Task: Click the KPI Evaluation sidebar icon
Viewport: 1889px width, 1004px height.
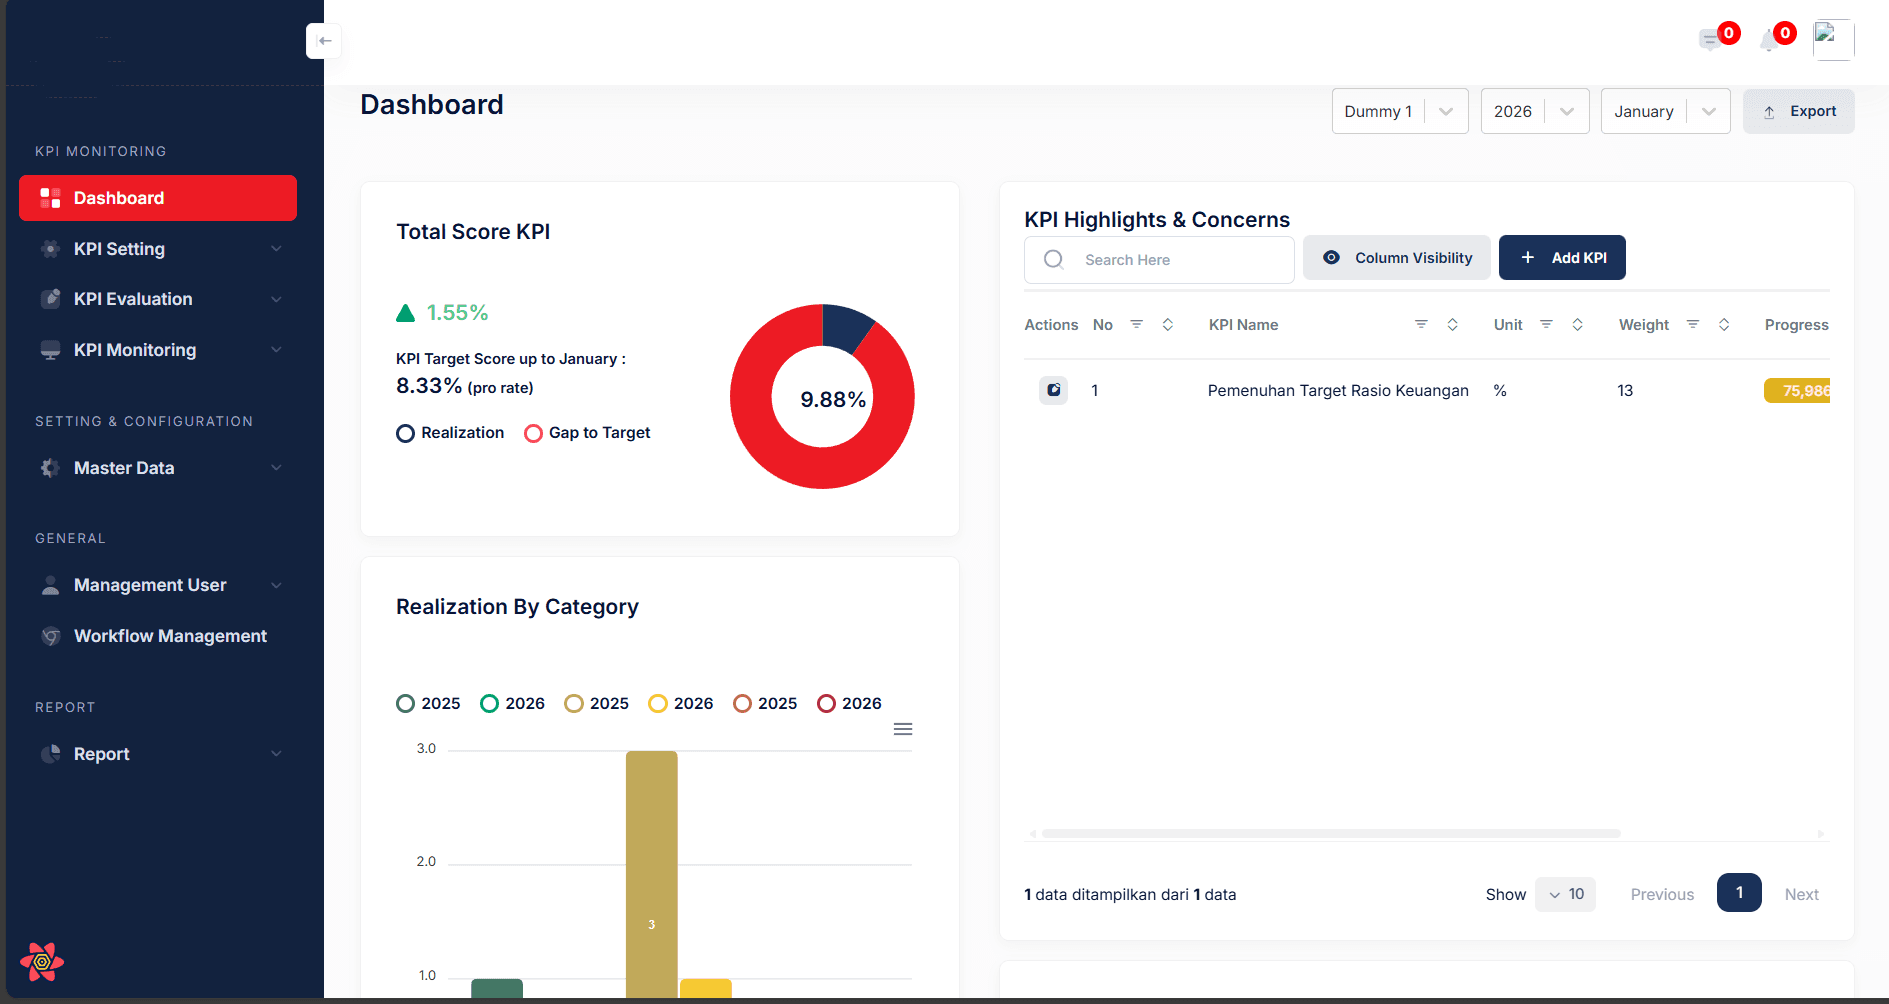Action: coord(51,298)
